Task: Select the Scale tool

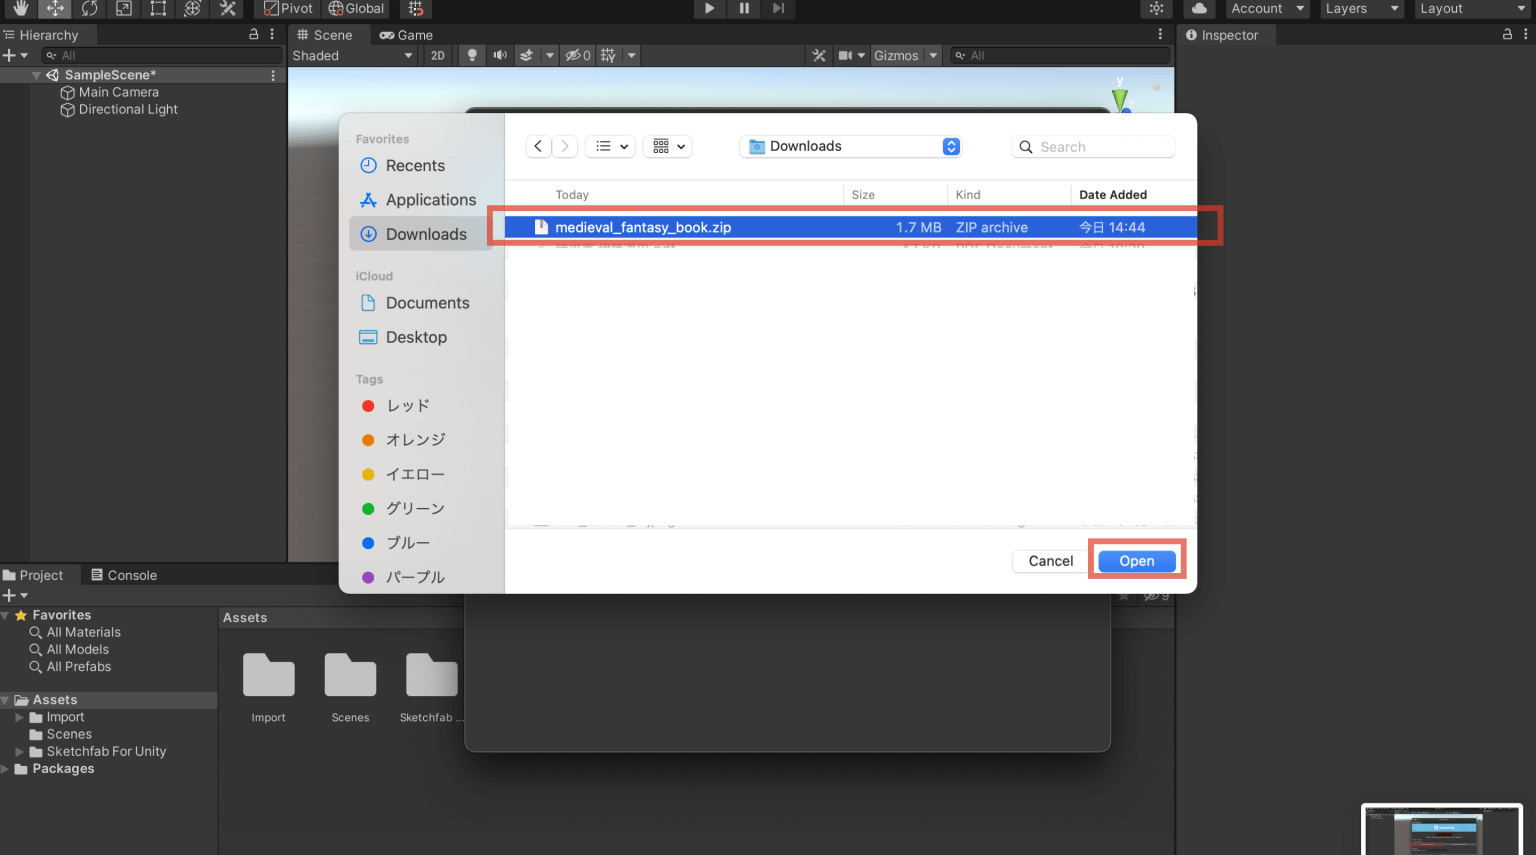Action: tap(124, 9)
